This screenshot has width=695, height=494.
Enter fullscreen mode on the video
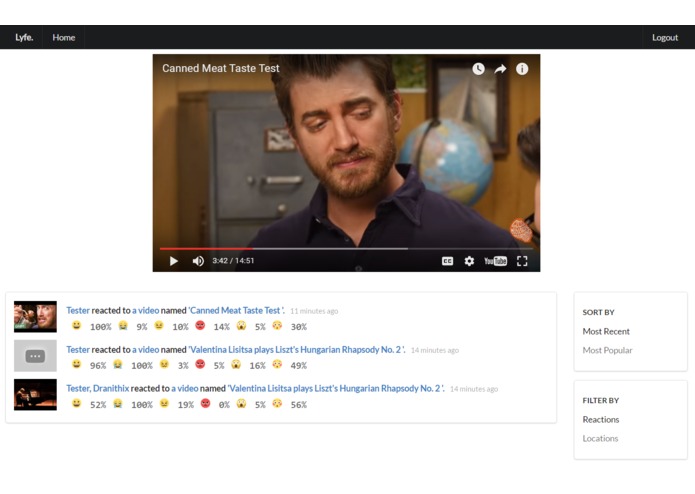pos(522,261)
